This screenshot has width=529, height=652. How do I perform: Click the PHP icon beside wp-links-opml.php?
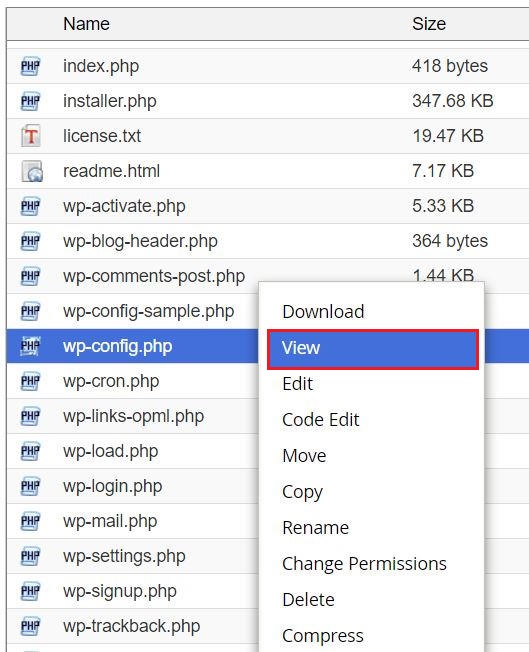coord(30,416)
